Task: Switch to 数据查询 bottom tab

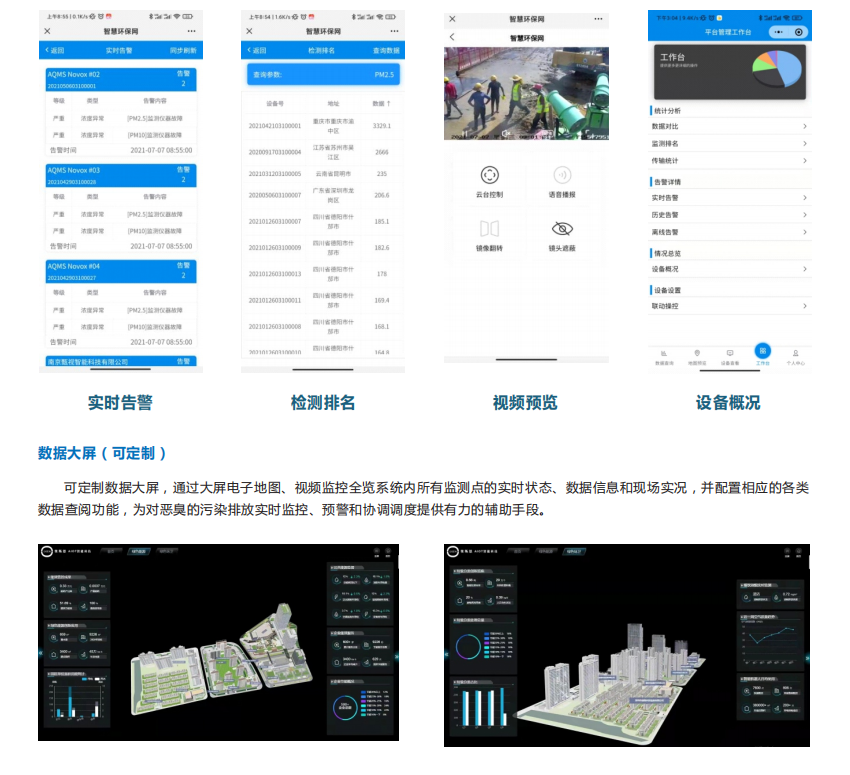Action: pyautogui.click(x=664, y=357)
